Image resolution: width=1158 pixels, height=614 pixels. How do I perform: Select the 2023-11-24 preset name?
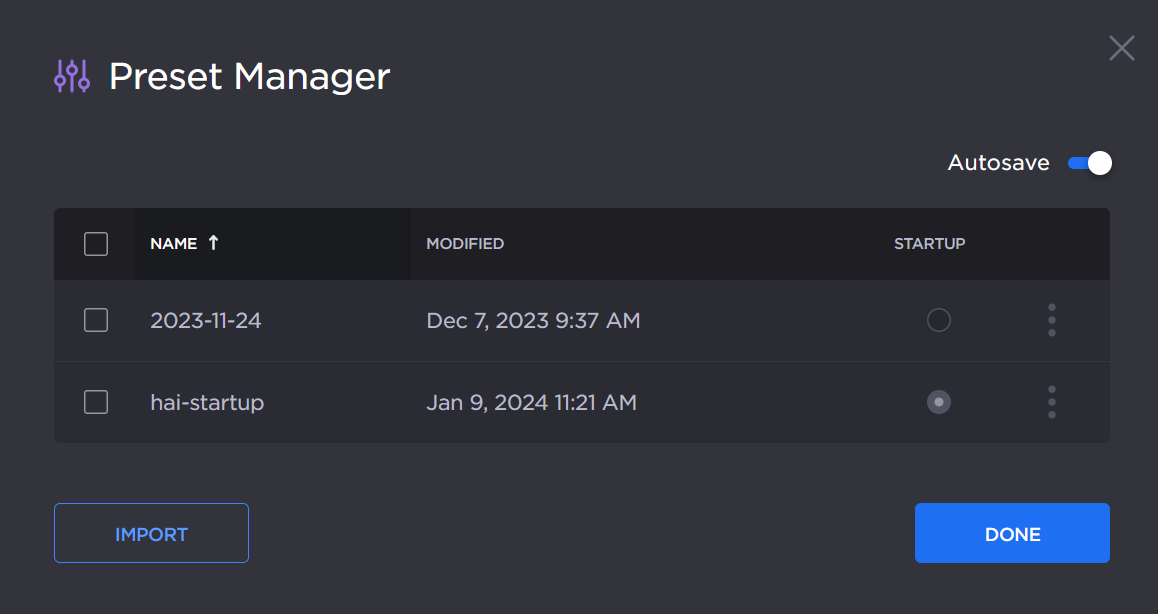[206, 321]
